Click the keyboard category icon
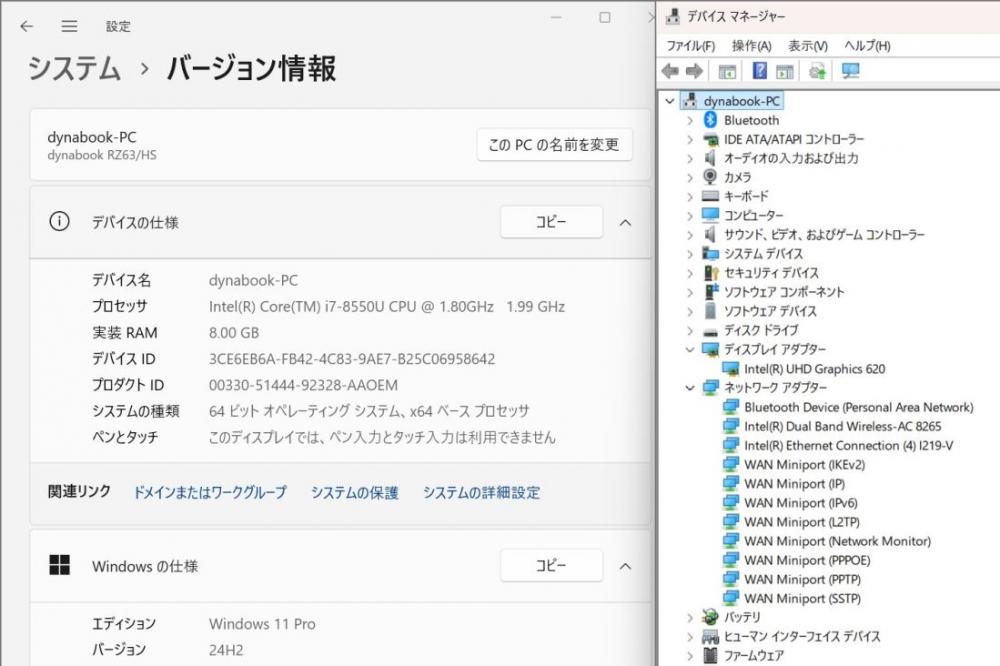 710,196
